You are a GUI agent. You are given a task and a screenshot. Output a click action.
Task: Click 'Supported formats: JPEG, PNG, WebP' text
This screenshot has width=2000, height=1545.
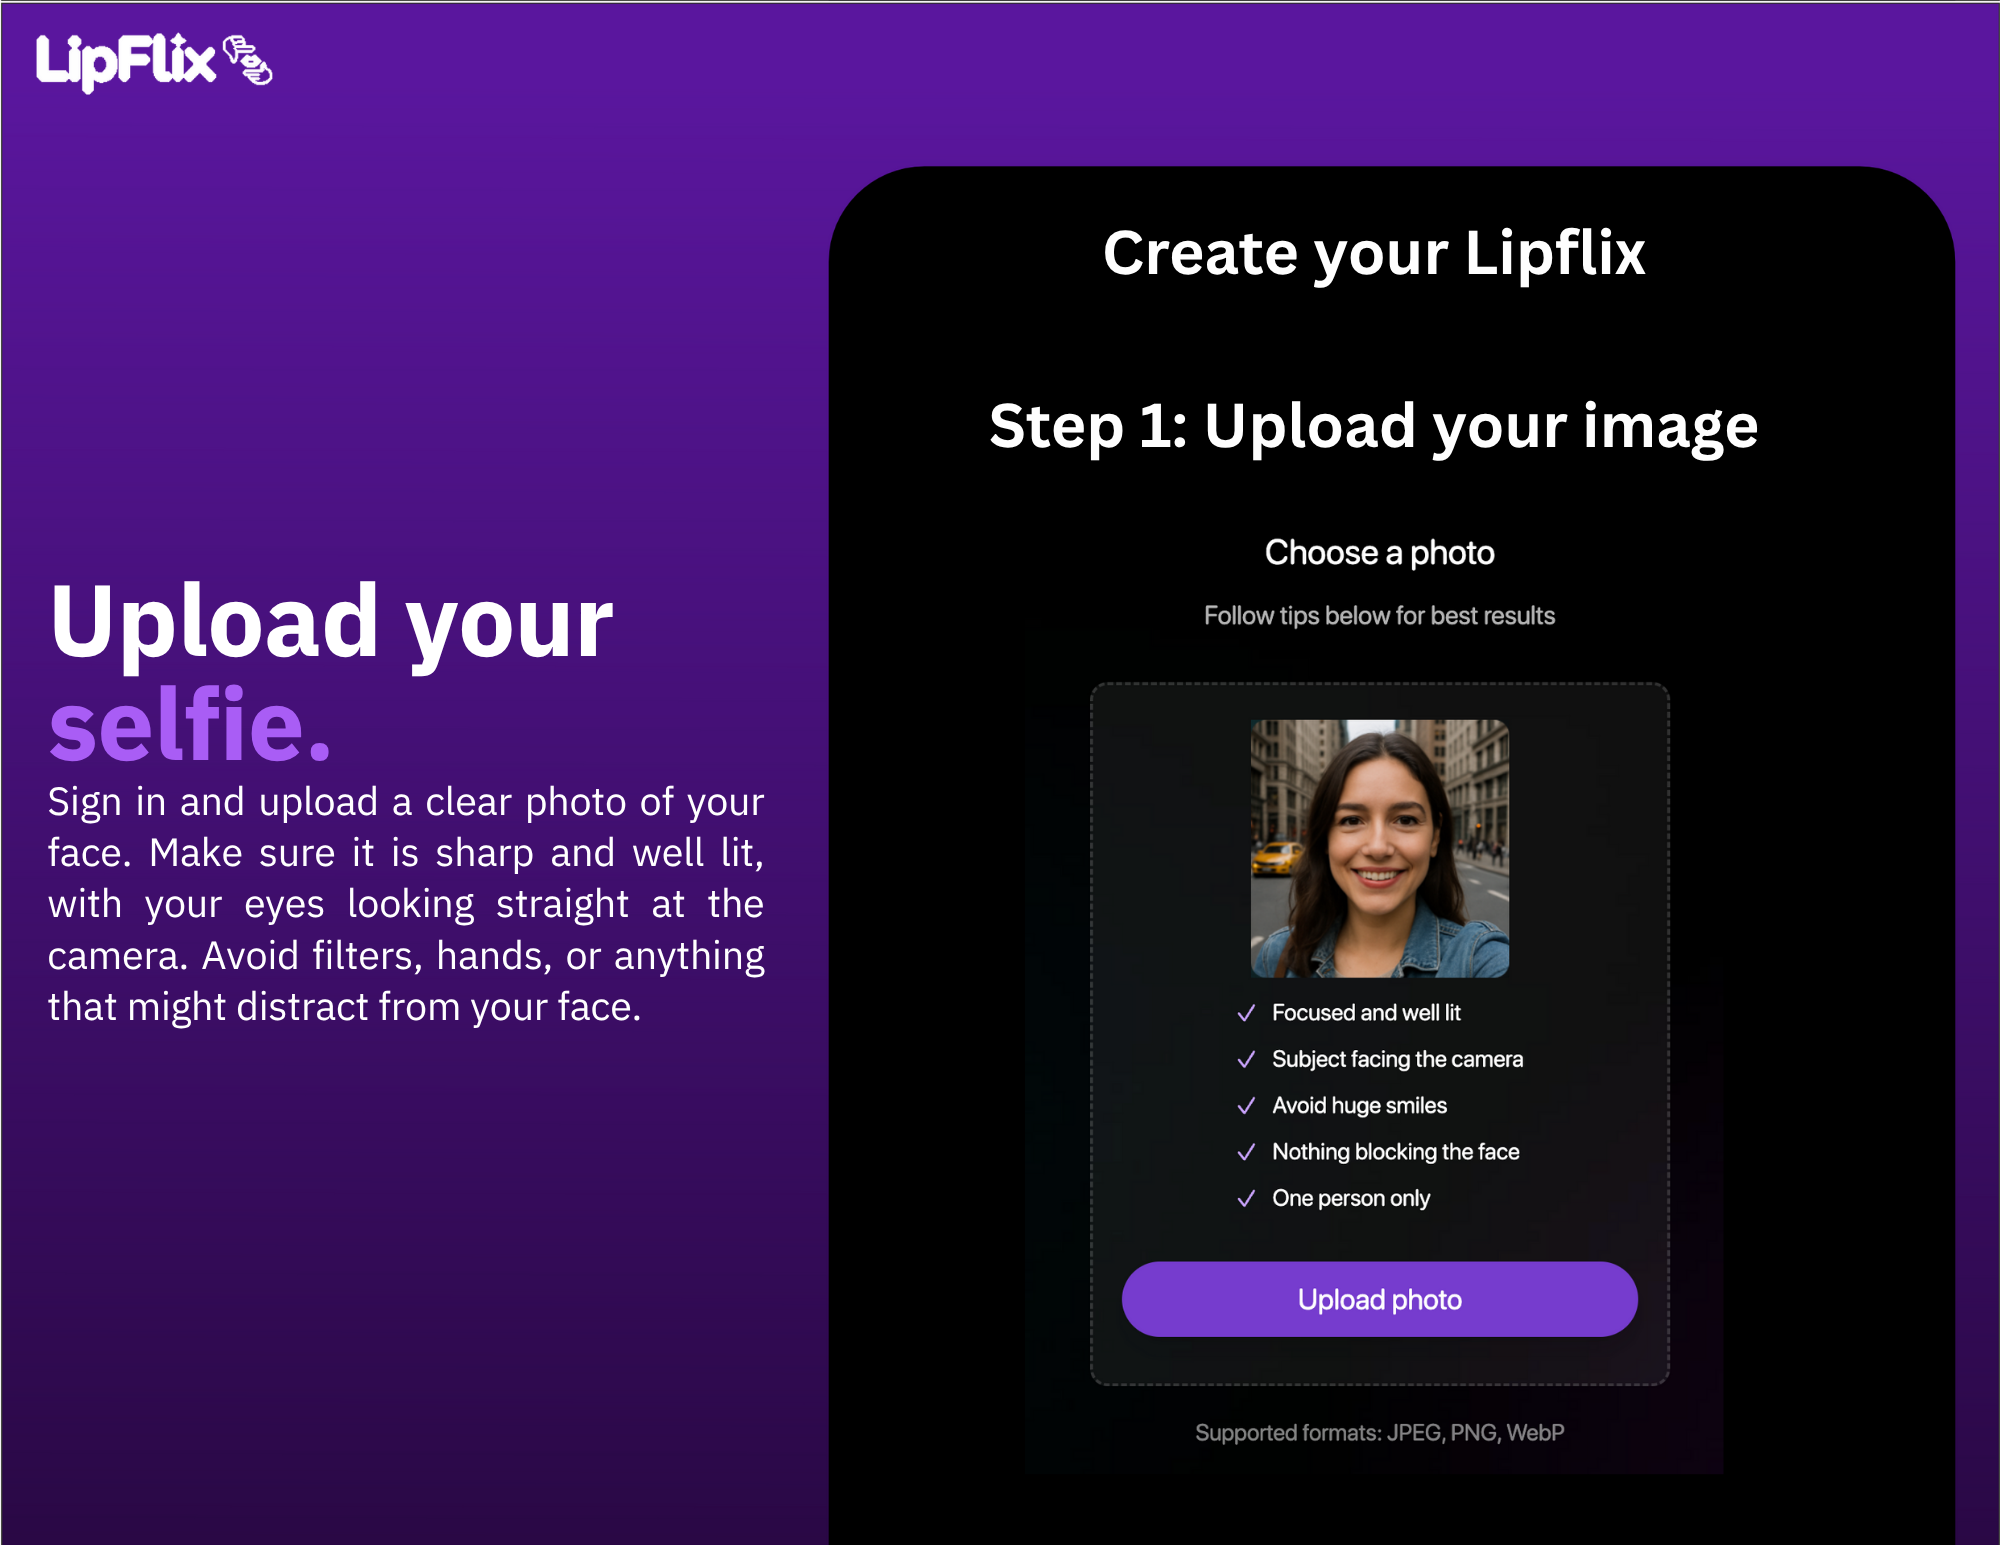pos(1379,1432)
